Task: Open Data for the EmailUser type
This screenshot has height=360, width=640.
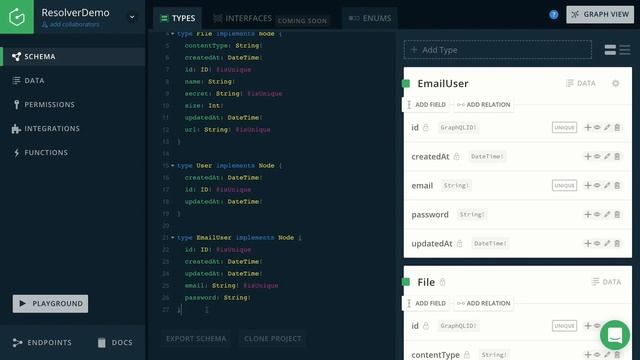Action: (581, 83)
